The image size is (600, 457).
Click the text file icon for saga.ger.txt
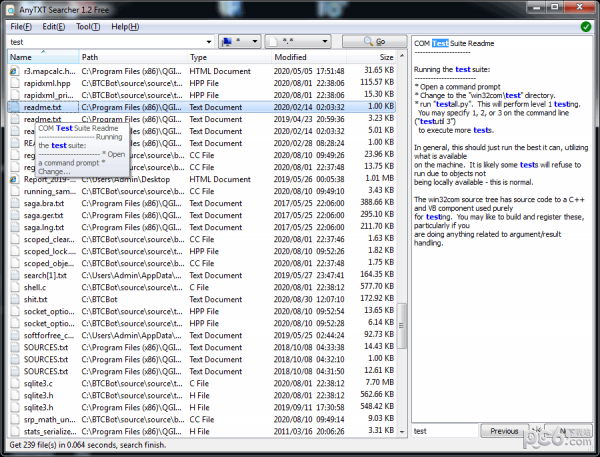point(15,215)
